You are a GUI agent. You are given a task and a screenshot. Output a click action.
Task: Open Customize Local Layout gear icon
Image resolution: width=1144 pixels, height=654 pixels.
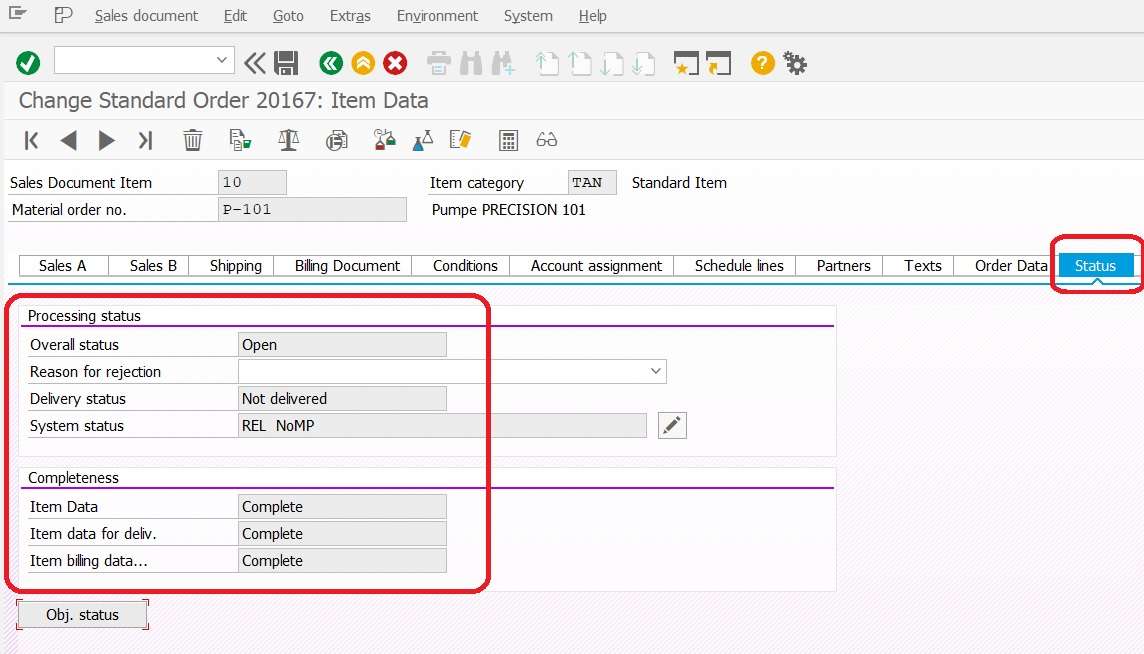pos(794,62)
